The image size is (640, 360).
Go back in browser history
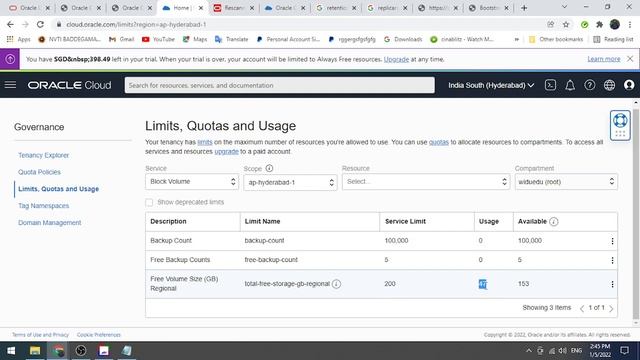tap(10, 24)
